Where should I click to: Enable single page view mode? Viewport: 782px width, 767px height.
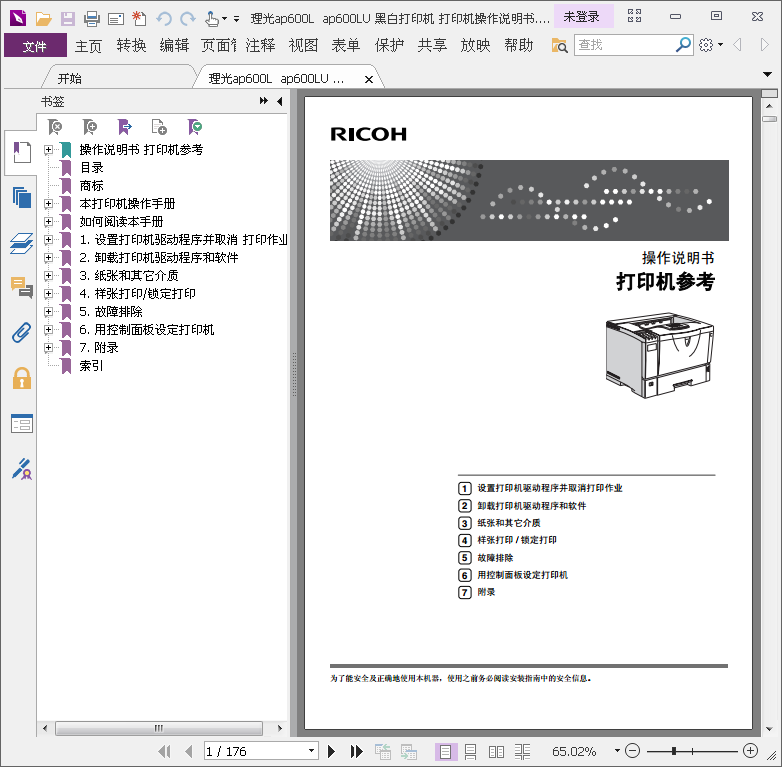coord(445,751)
